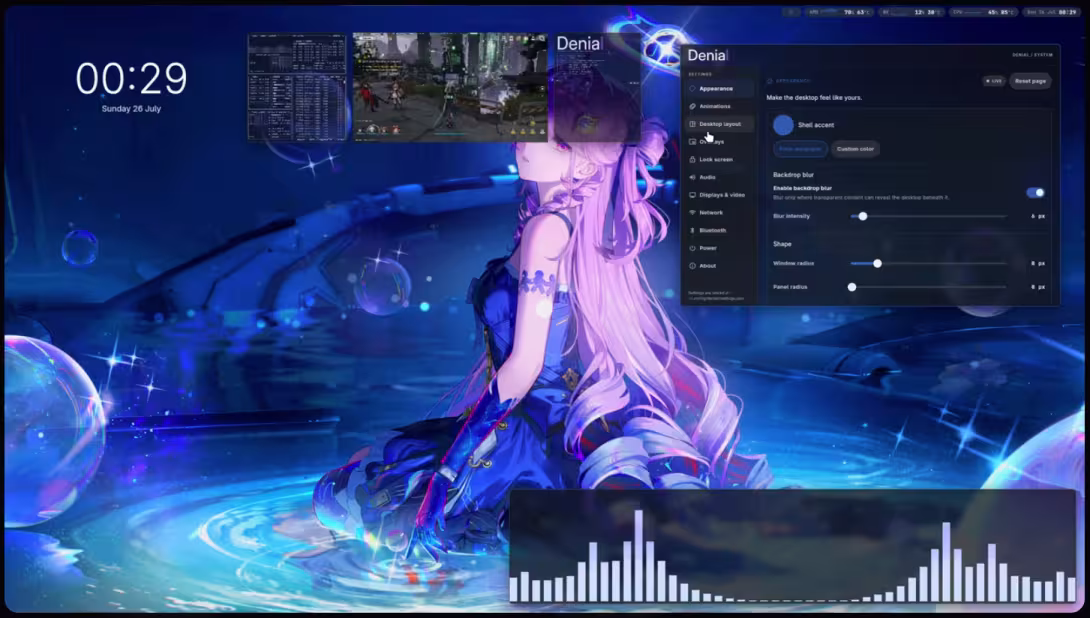This screenshot has width=1090, height=618.
Task: Open Bluetooth settings page
Action: [x=719, y=230]
